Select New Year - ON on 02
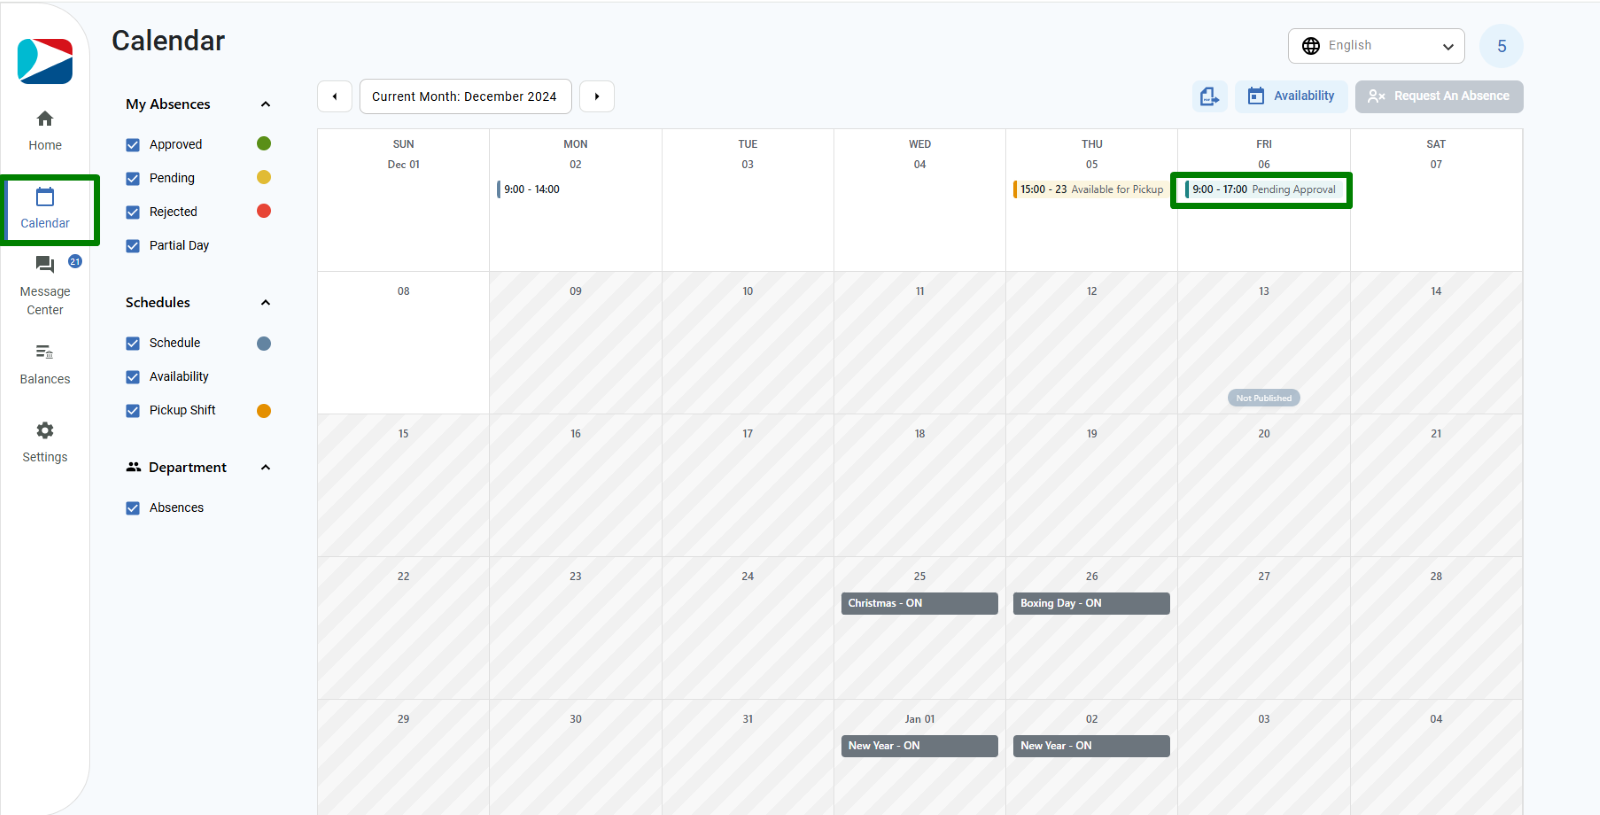 coord(1091,746)
